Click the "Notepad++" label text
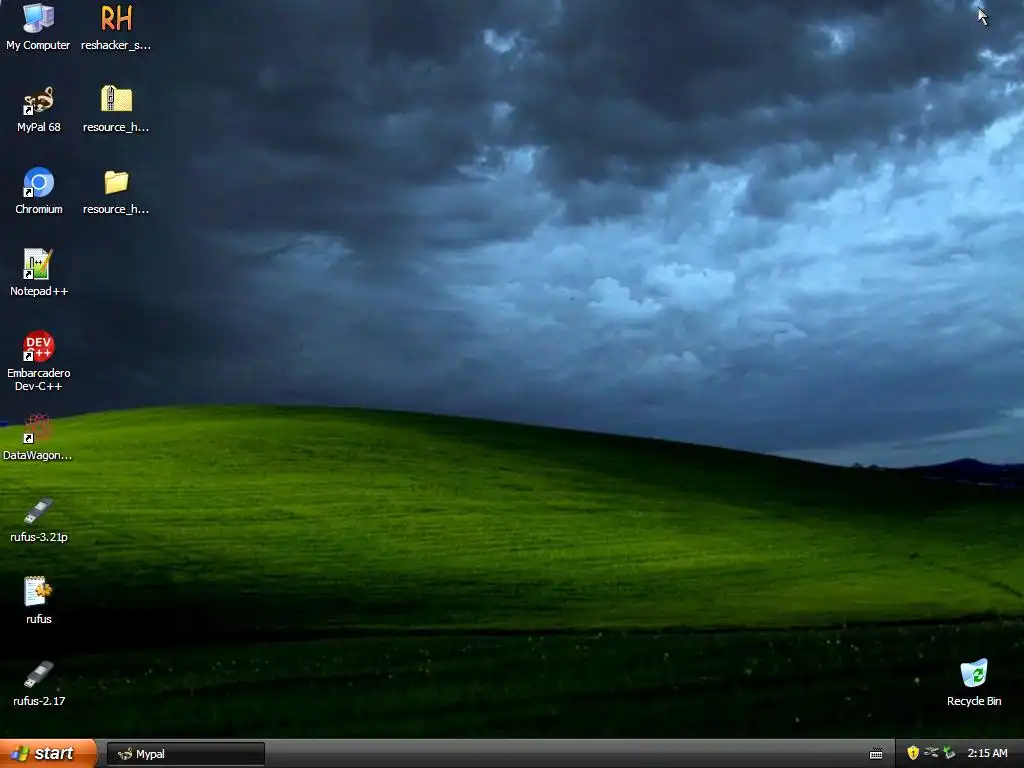The width and height of the screenshot is (1024, 768). (39, 291)
